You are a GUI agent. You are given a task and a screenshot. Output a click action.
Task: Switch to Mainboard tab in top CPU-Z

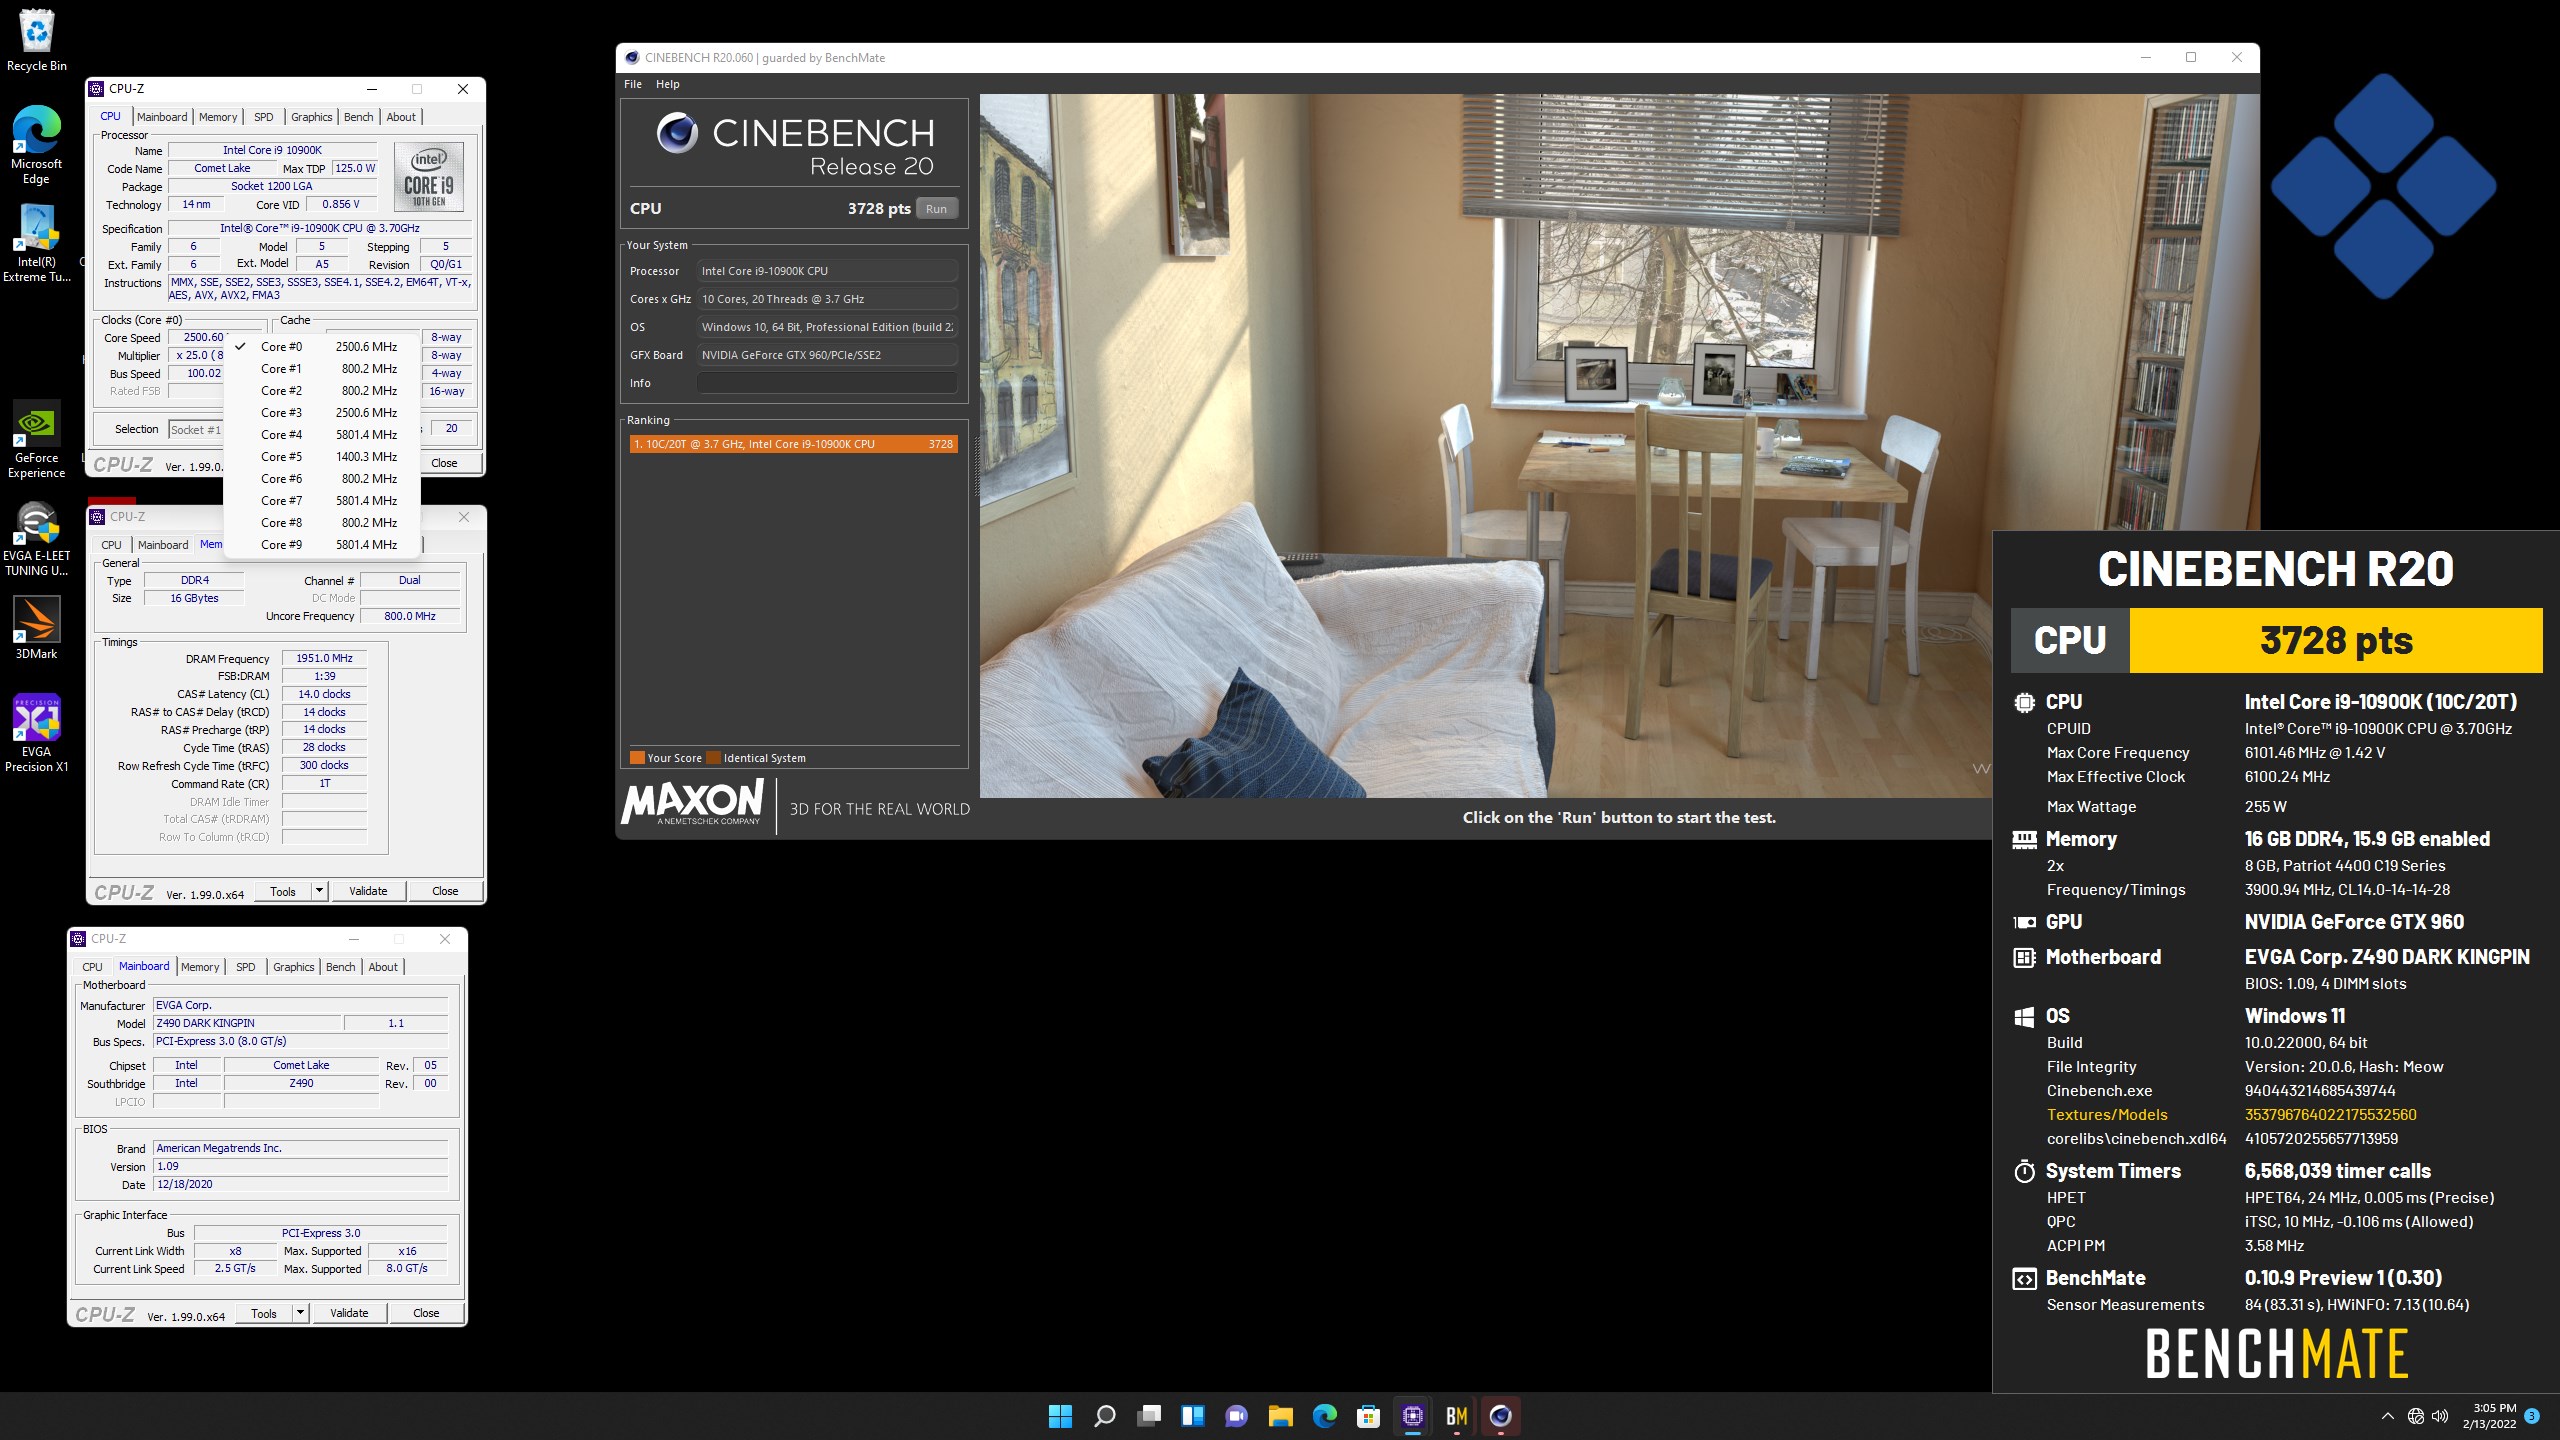pyautogui.click(x=162, y=117)
